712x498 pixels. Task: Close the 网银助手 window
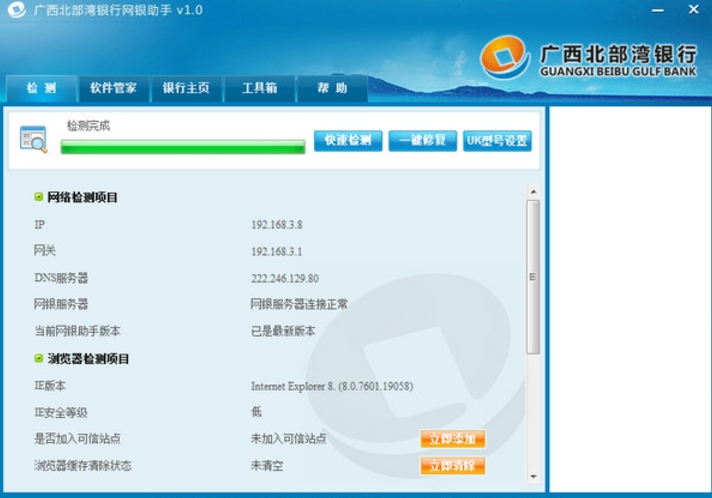click(x=693, y=9)
